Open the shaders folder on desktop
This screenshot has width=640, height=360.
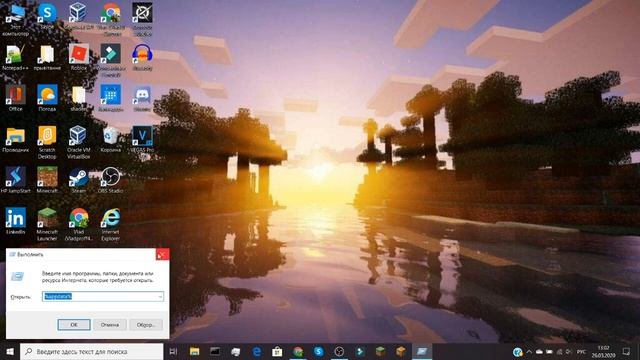[78, 98]
